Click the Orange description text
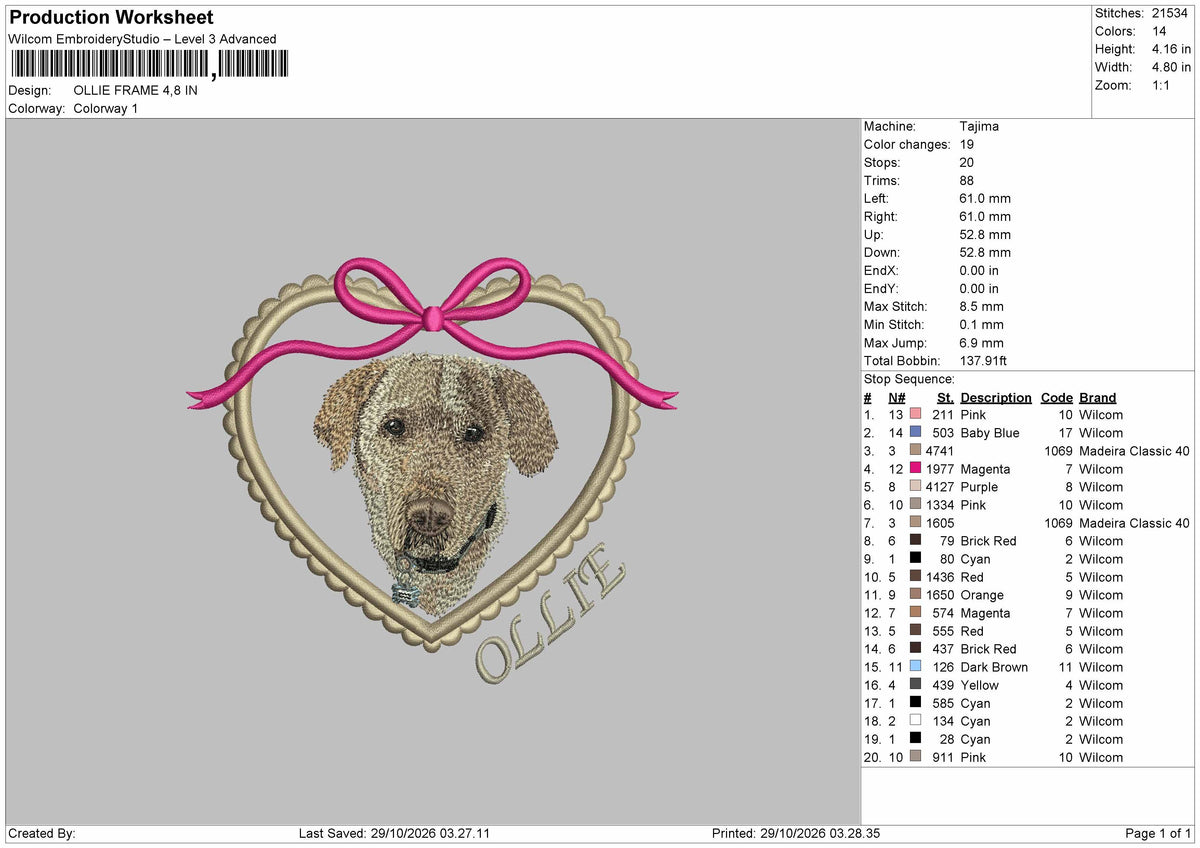 point(982,595)
